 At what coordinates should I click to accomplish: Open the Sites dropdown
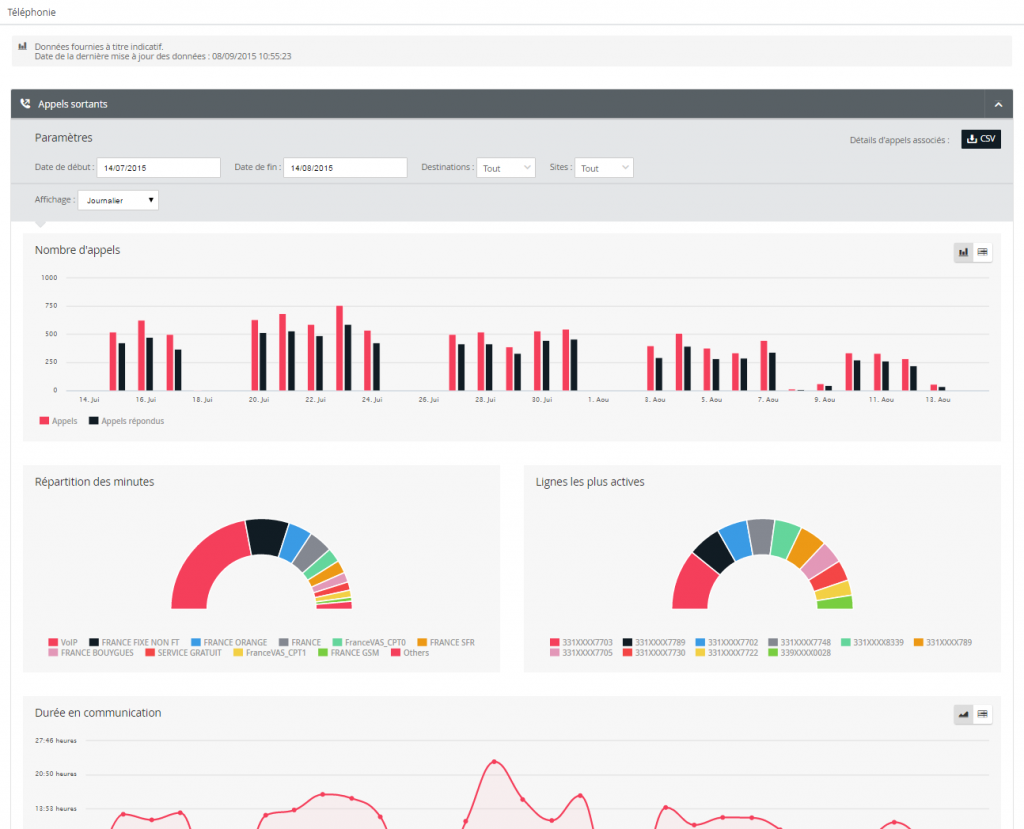tap(603, 168)
